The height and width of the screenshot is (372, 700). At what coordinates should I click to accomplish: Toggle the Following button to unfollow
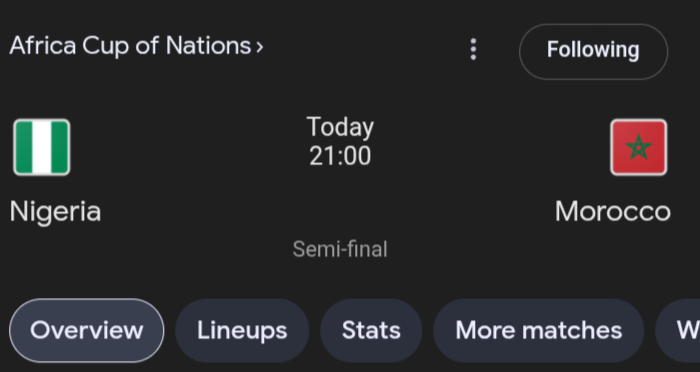point(593,51)
